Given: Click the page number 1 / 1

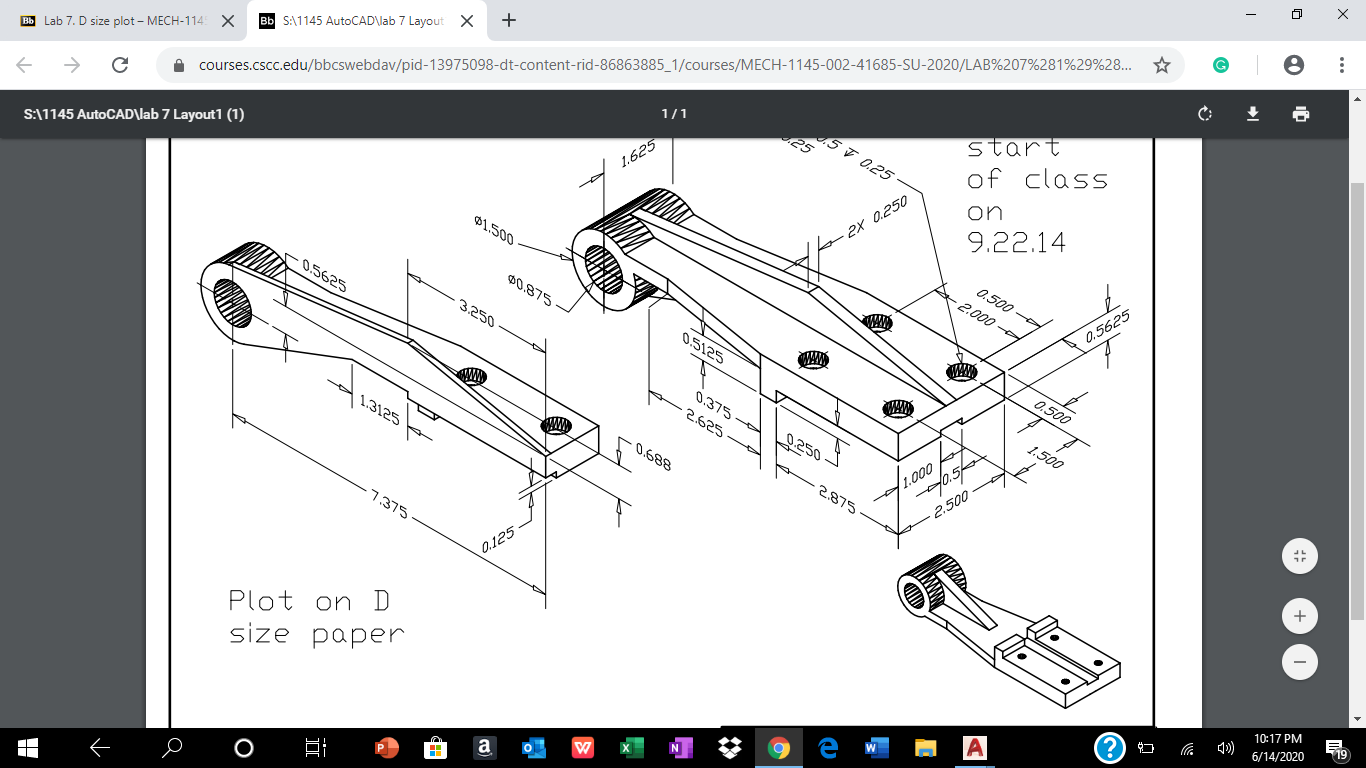Looking at the screenshot, I should [x=675, y=114].
